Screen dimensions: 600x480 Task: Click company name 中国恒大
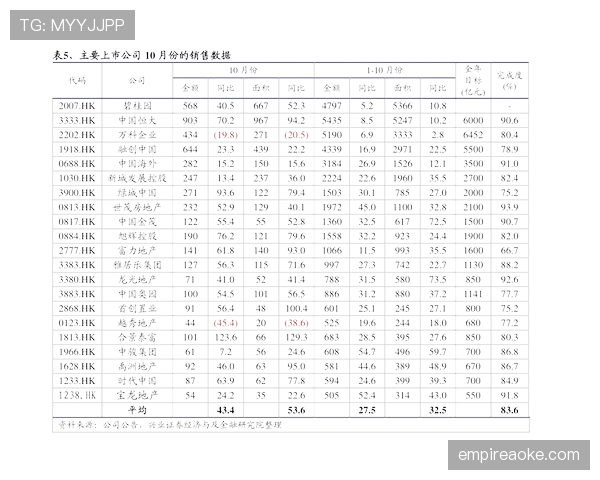137,121
